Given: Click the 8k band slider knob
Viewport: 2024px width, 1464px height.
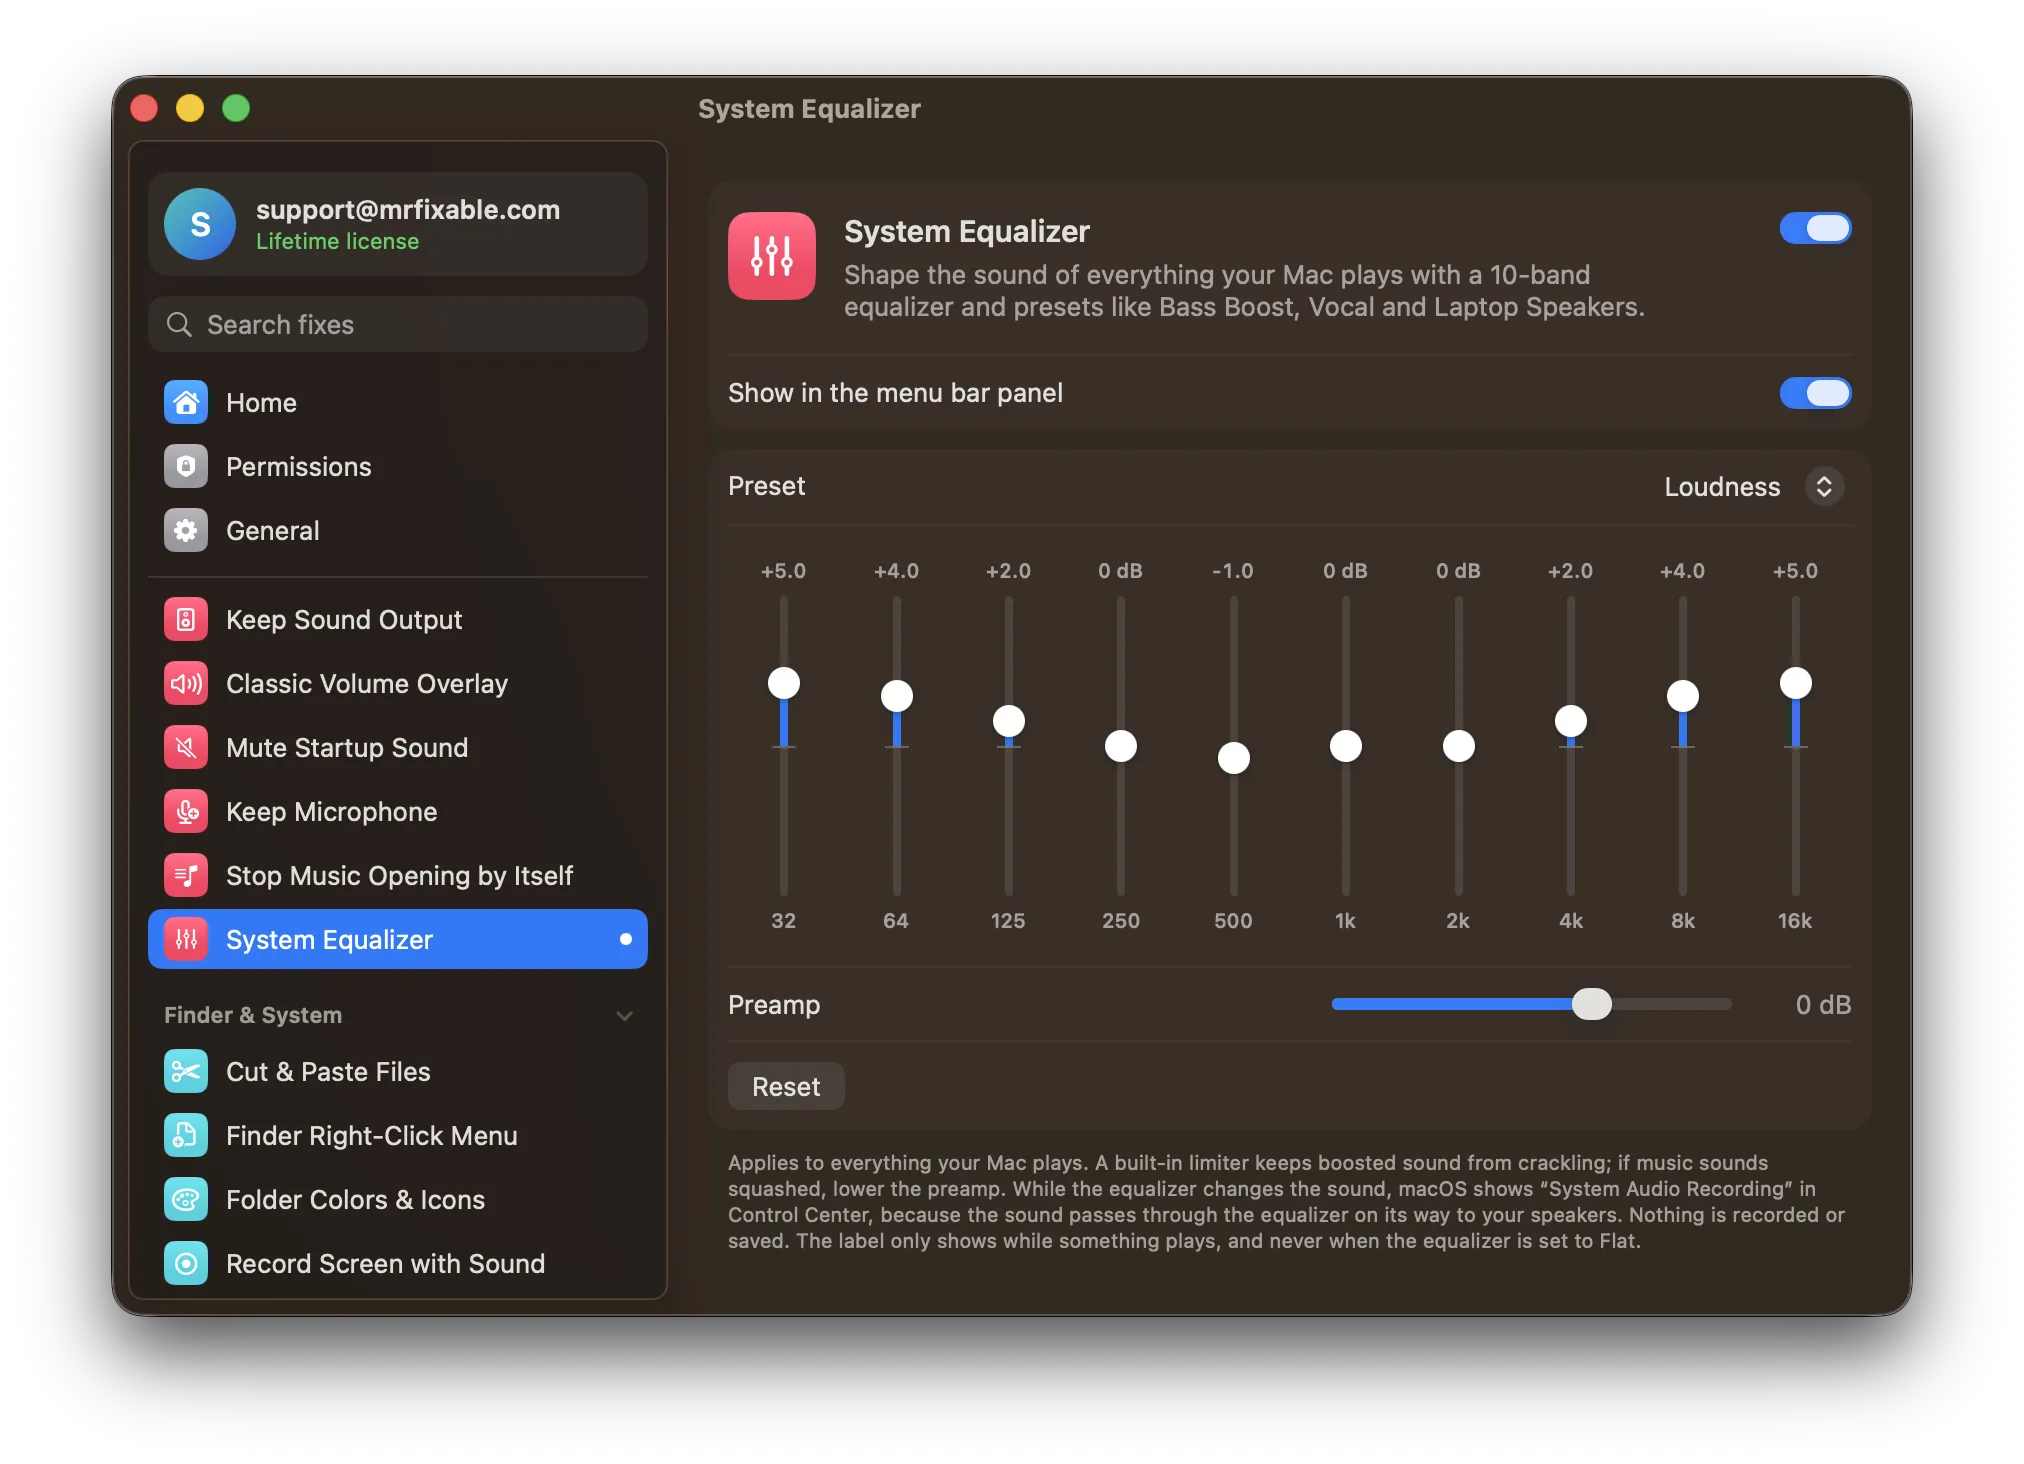Looking at the screenshot, I should pyautogui.click(x=1683, y=696).
